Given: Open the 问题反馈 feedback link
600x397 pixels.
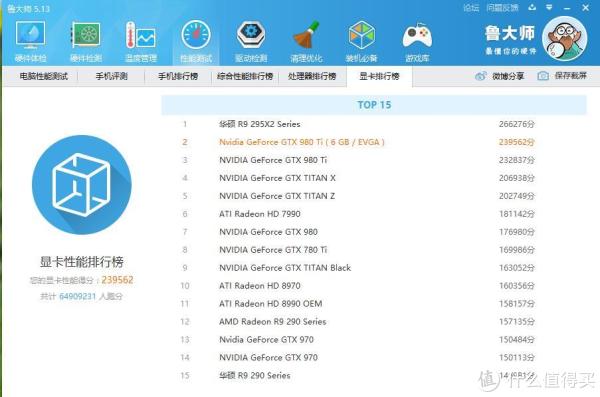Looking at the screenshot, I should click(502, 8).
